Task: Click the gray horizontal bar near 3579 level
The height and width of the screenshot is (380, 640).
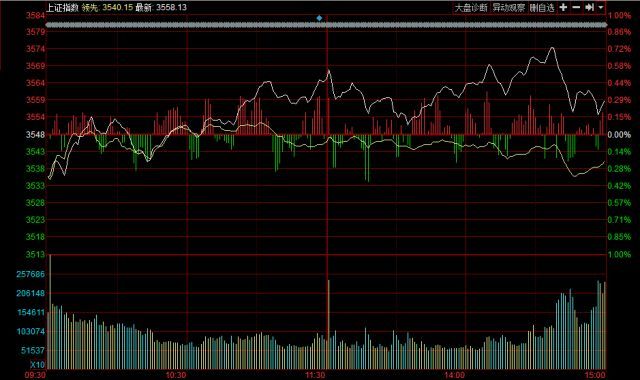Action: pyautogui.click(x=327, y=25)
